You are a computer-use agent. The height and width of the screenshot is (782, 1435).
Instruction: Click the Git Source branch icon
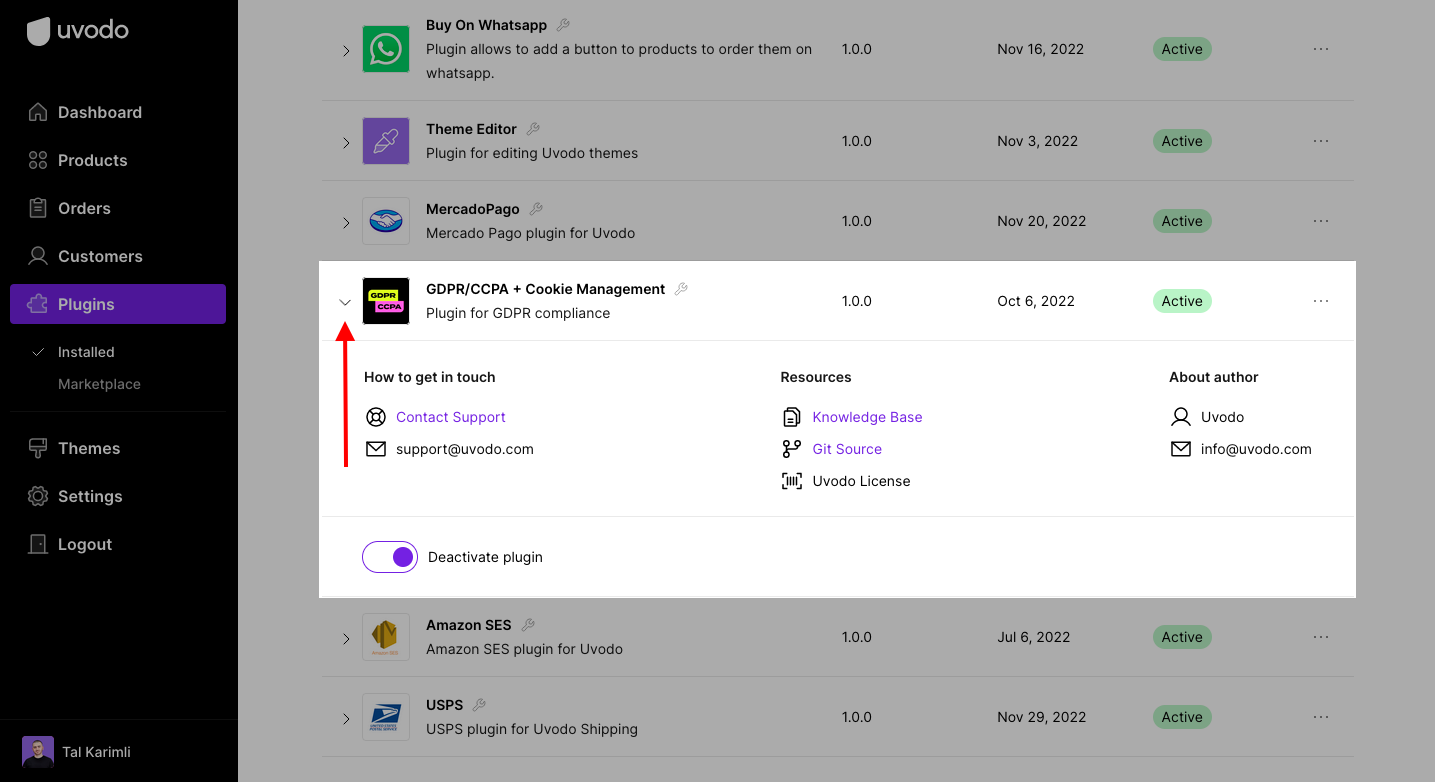[x=792, y=449]
